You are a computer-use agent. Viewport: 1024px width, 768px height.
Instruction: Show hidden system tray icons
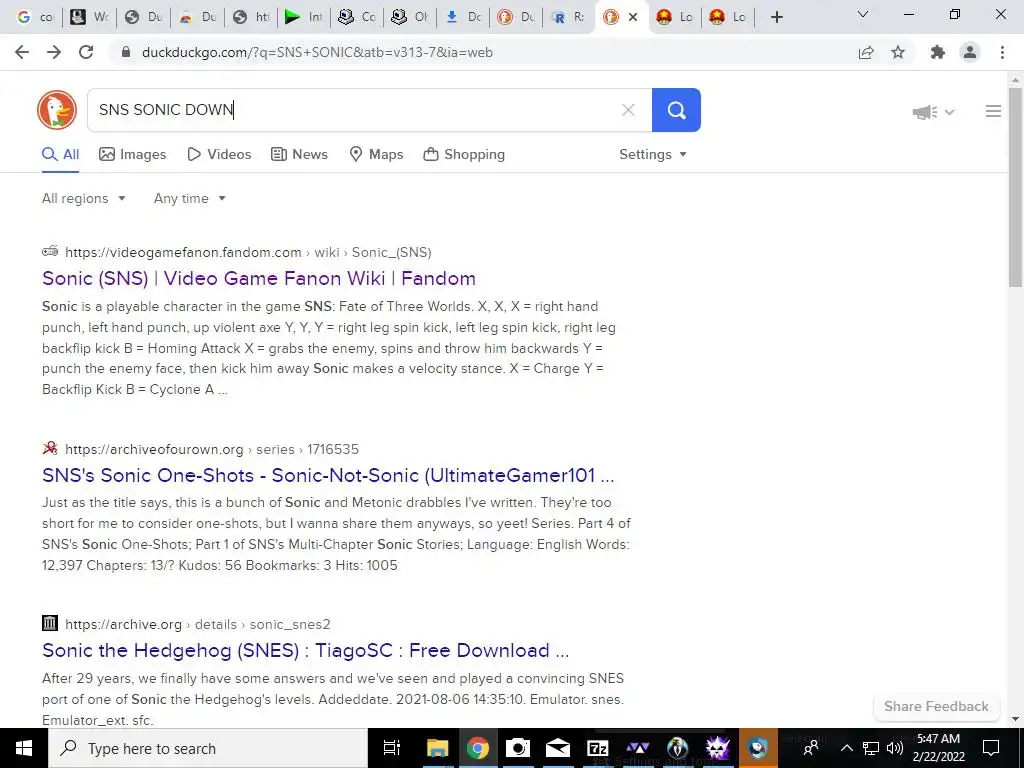[846, 748]
